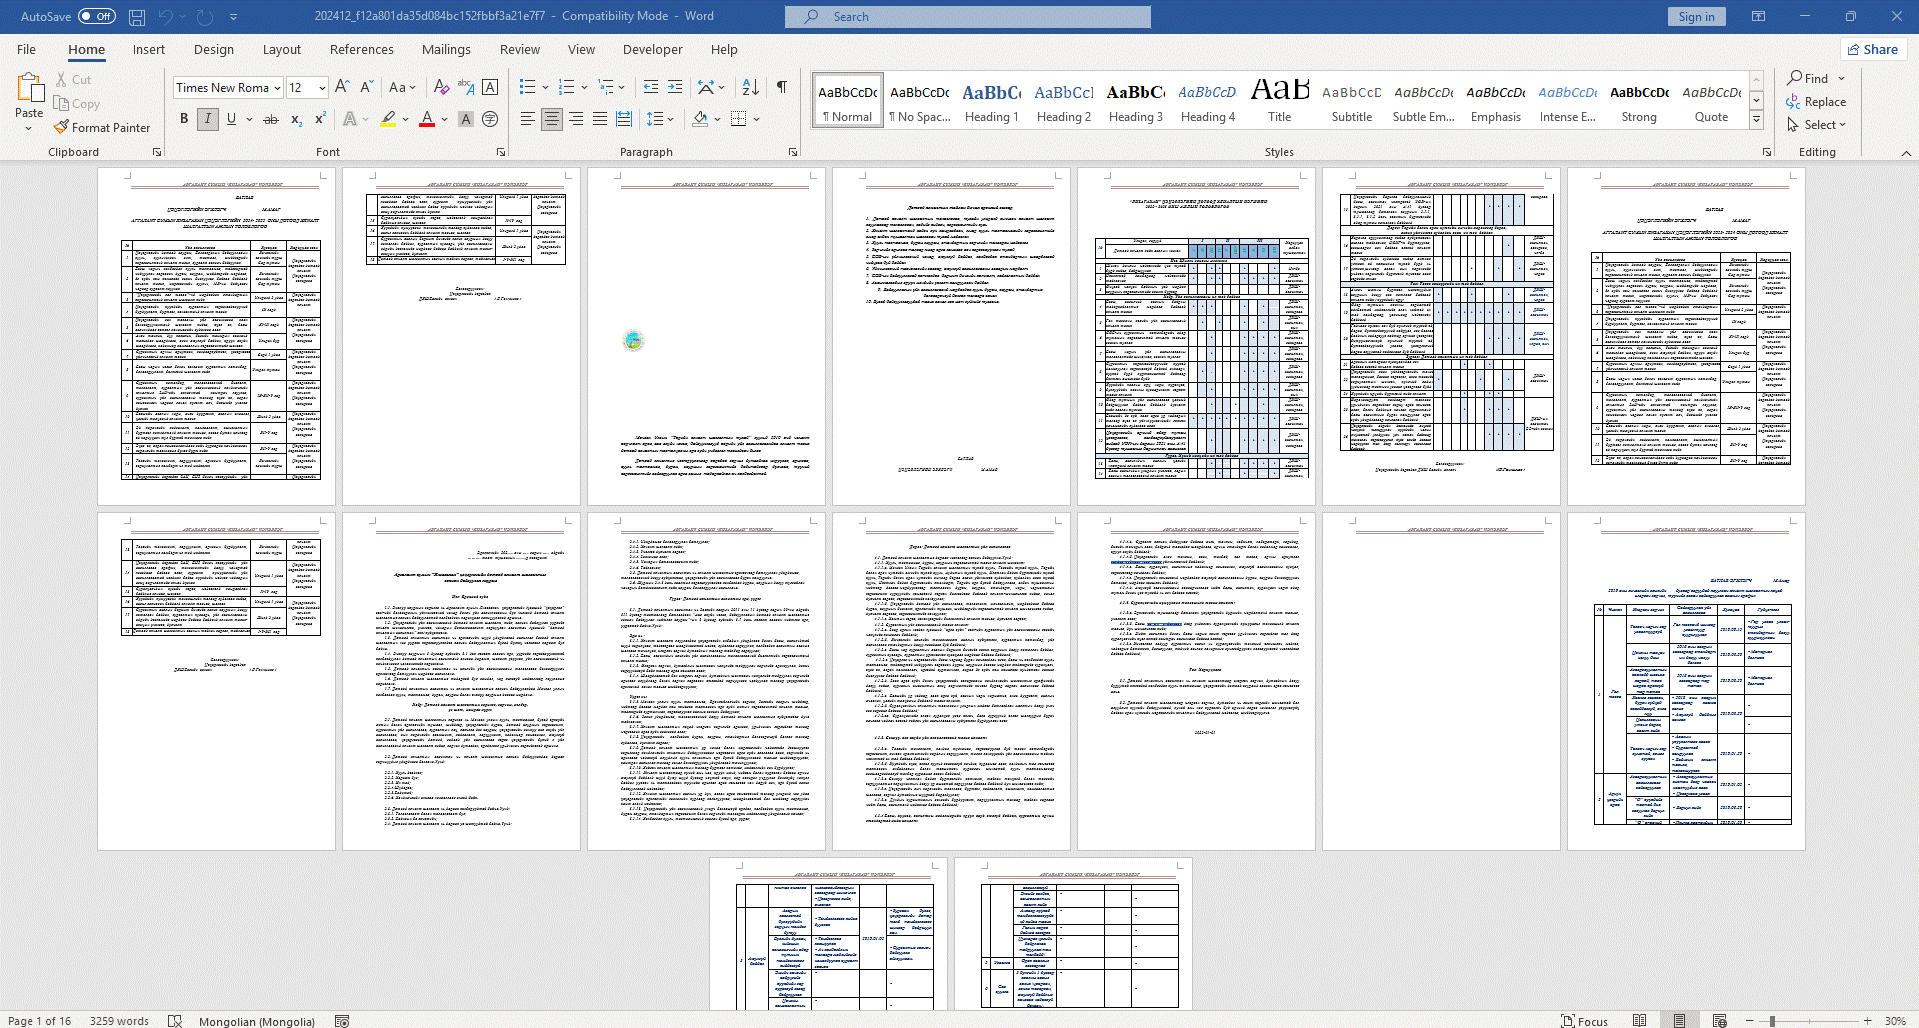Click the Sign in button
The image size is (1919, 1028).
[1696, 17]
